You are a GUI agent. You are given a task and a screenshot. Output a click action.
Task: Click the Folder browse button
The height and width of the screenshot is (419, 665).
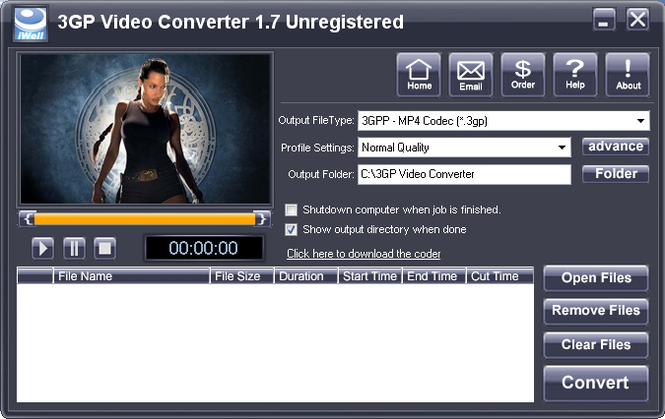[x=615, y=174]
